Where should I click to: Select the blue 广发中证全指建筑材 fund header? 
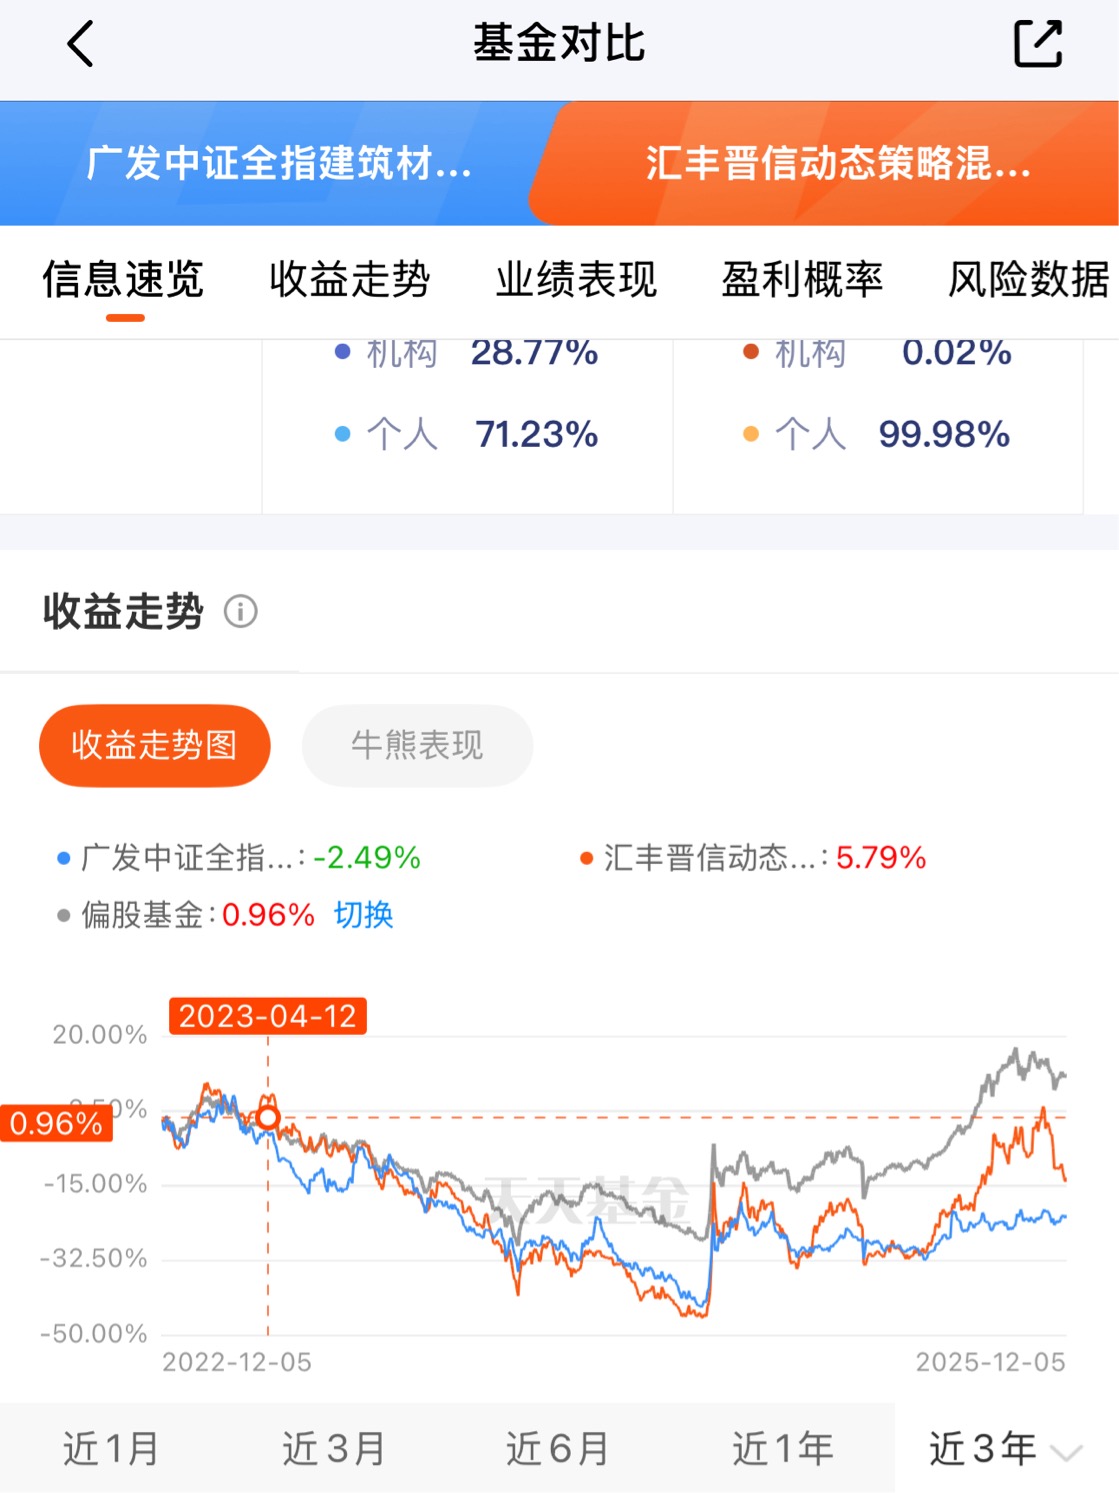(x=278, y=163)
